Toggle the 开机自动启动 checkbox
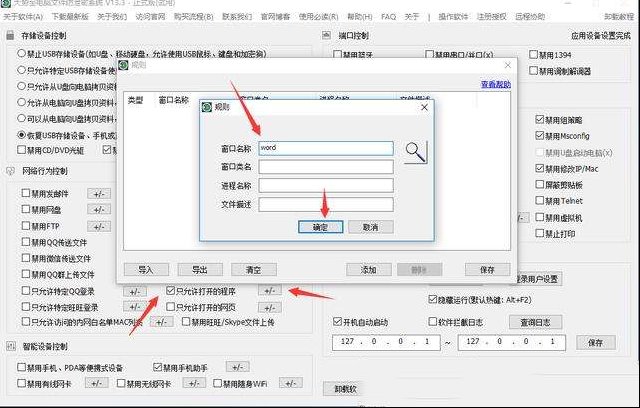The height and width of the screenshot is (408, 640). click(x=337, y=322)
